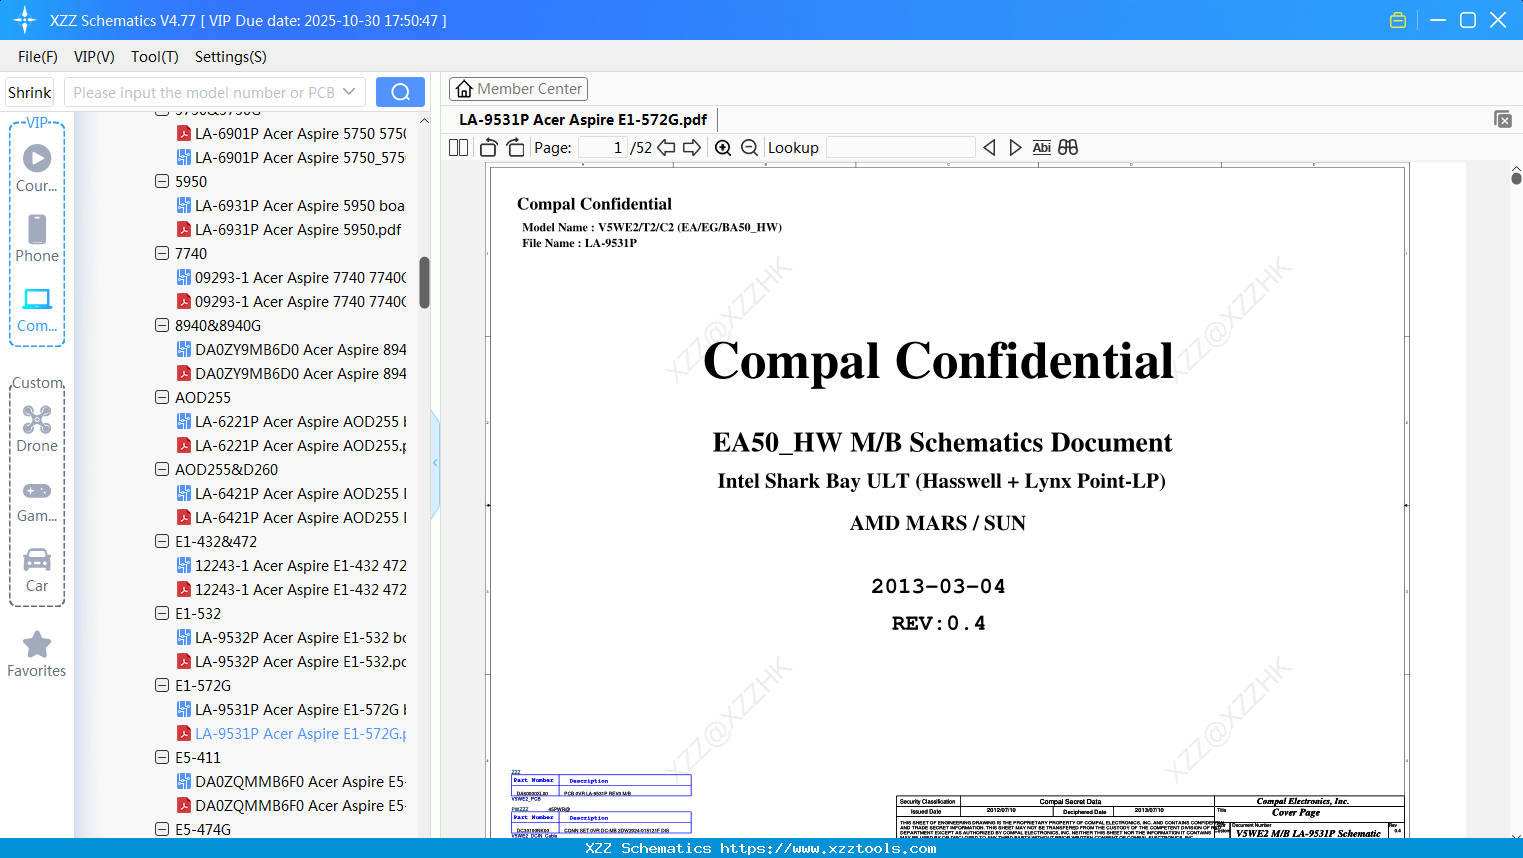Click the Abi text match icon
This screenshot has height=858, width=1523.
coord(1042,148)
